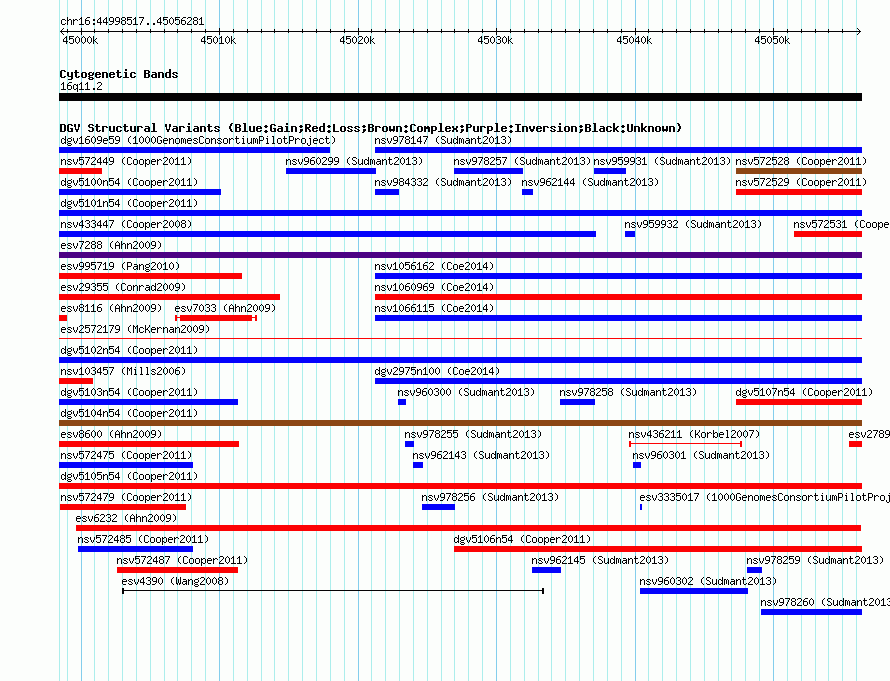
Task: Open the nsv572485 Cooper2011 variant
Action: pos(143,539)
